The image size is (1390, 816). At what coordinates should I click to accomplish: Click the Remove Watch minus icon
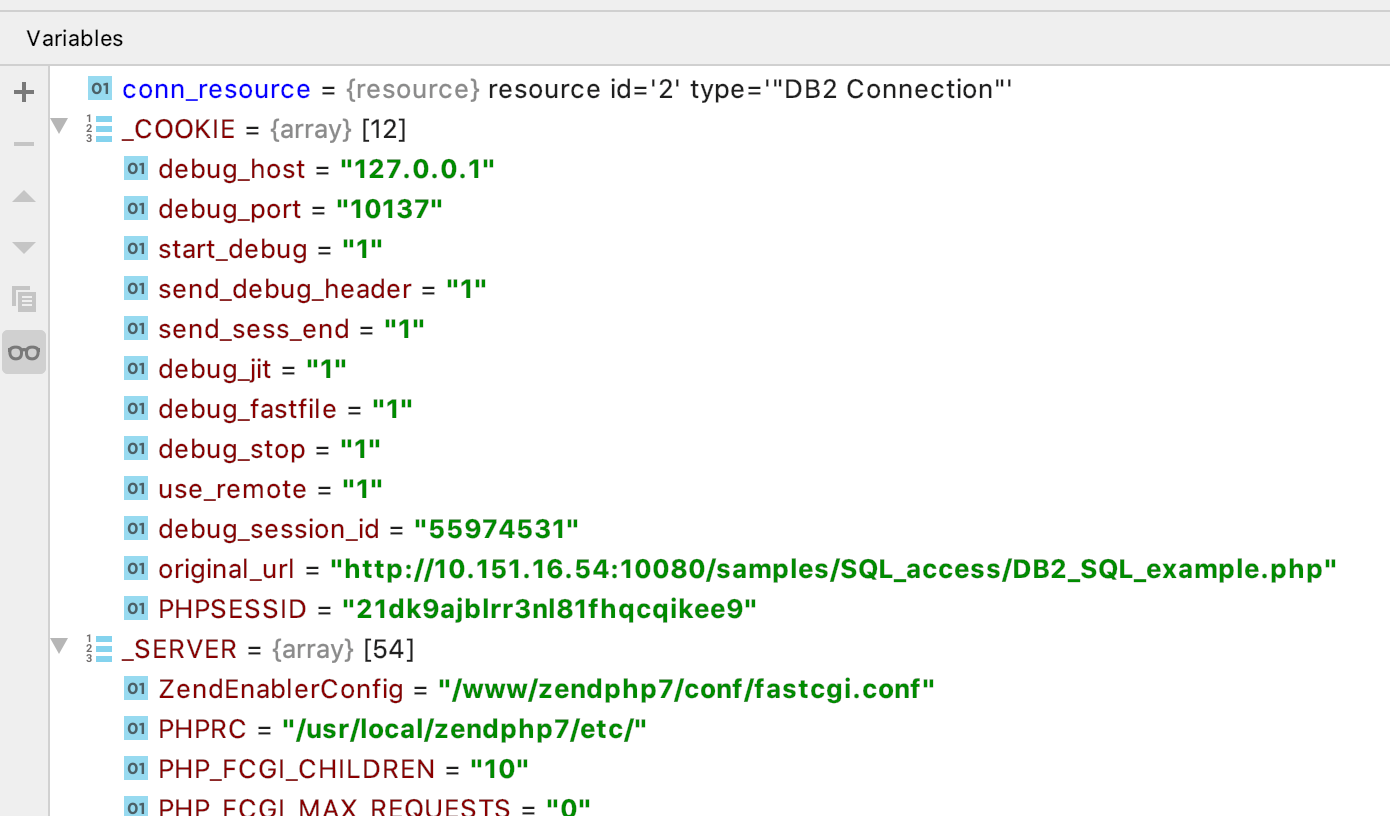tap(24, 144)
